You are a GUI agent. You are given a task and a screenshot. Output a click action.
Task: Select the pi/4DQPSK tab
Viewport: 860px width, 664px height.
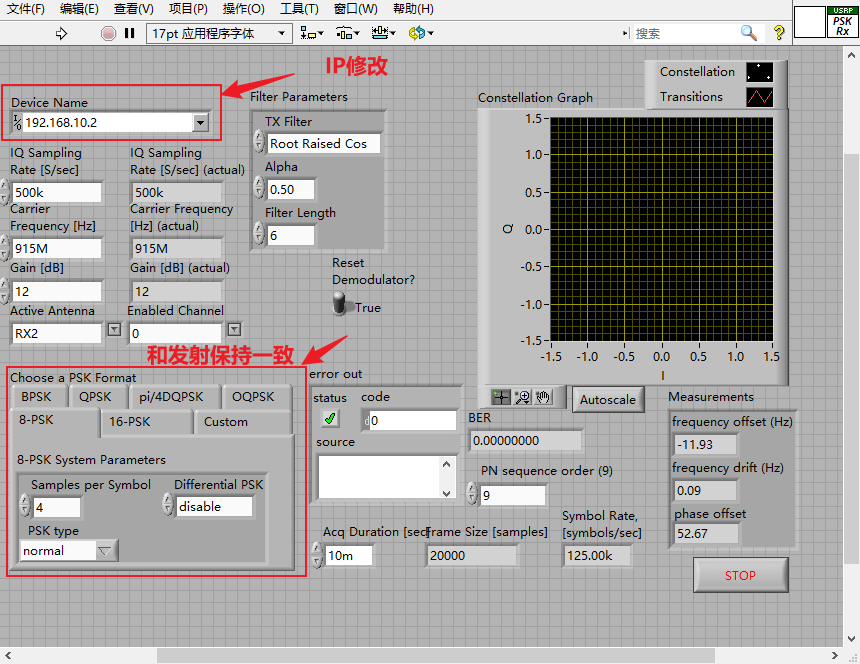click(172, 396)
